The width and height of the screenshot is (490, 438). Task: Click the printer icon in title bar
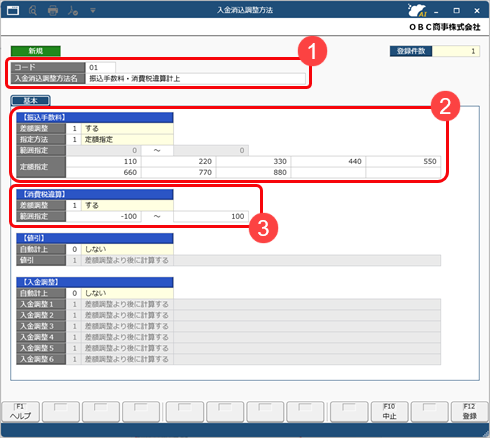click(x=53, y=11)
